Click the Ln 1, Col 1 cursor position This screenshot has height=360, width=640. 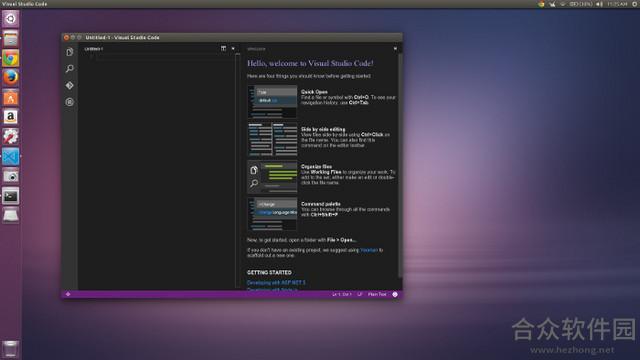pos(342,294)
